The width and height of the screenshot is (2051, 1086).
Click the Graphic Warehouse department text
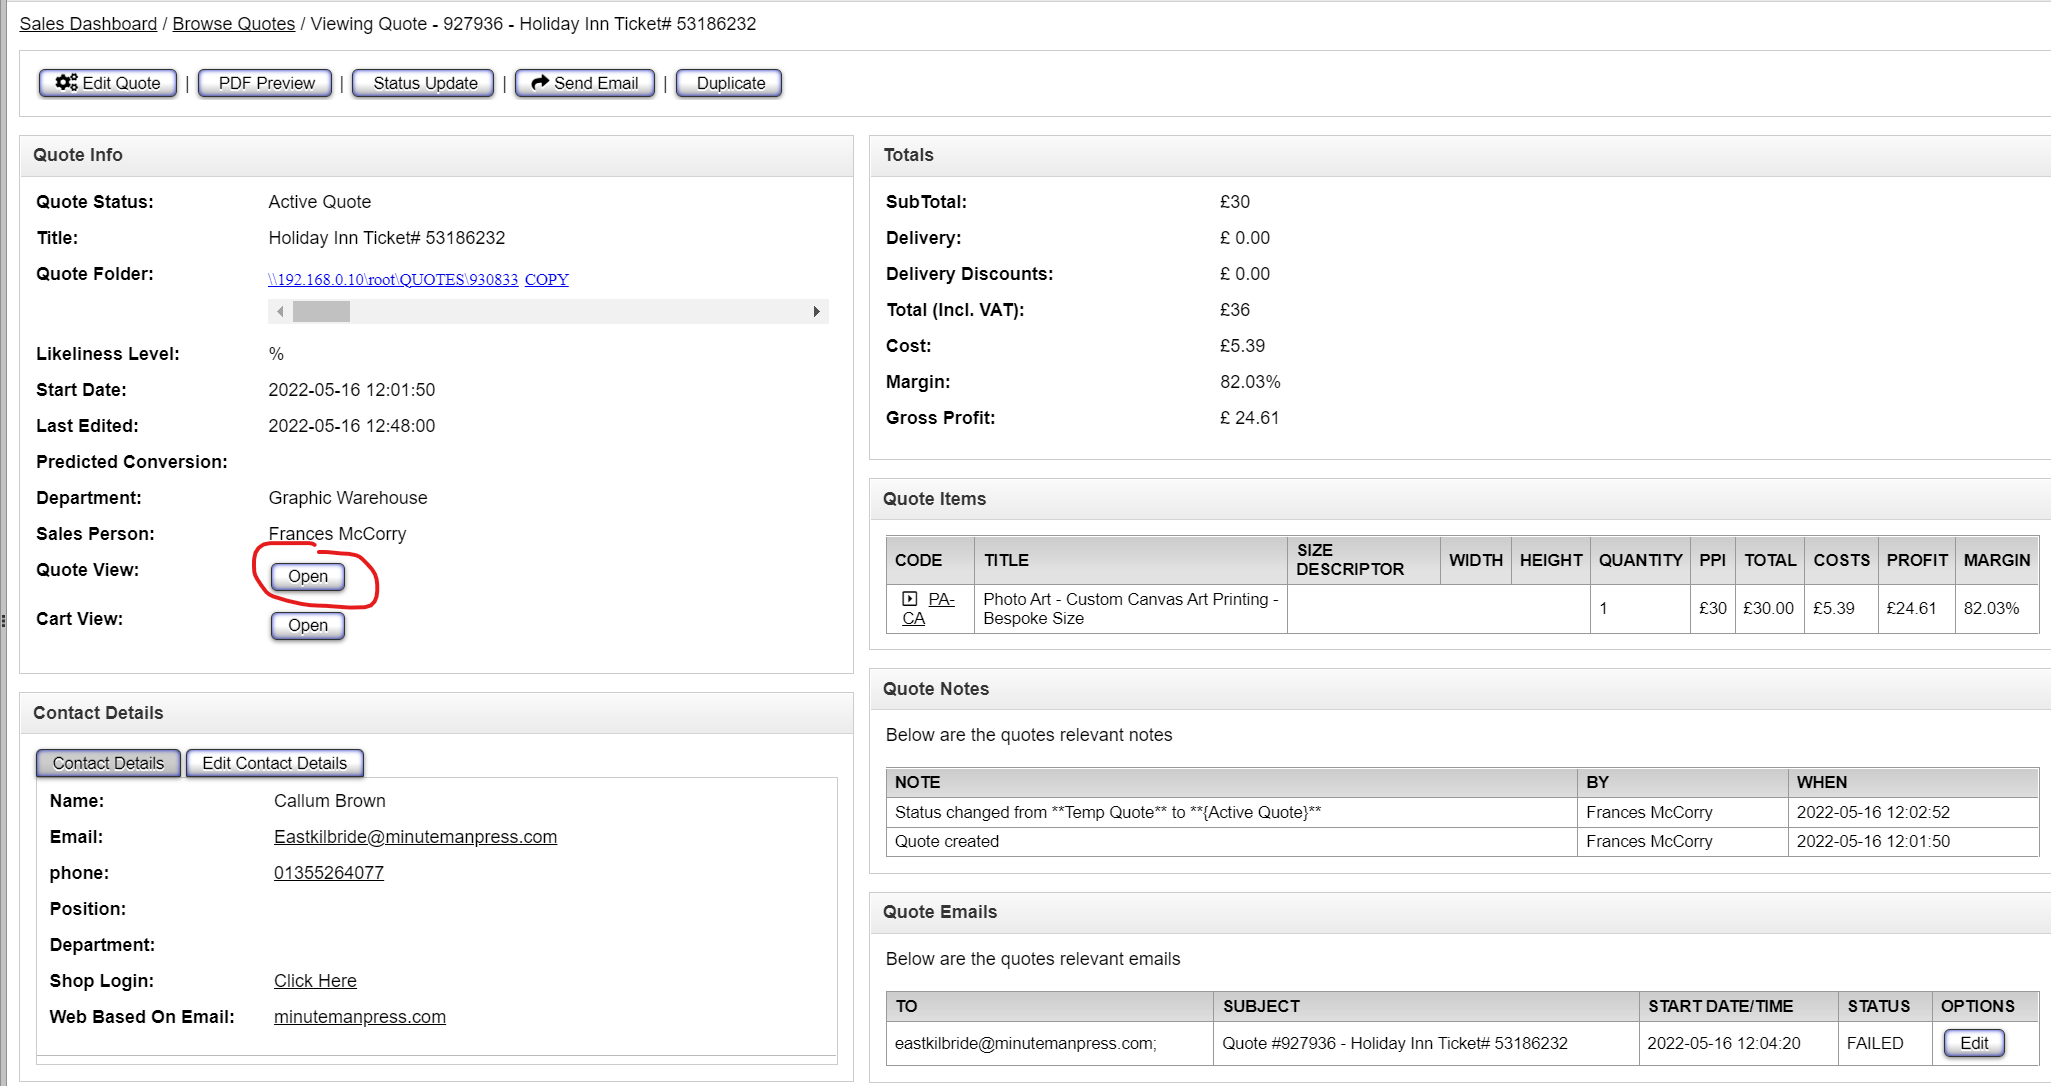pyautogui.click(x=348, y=498)
